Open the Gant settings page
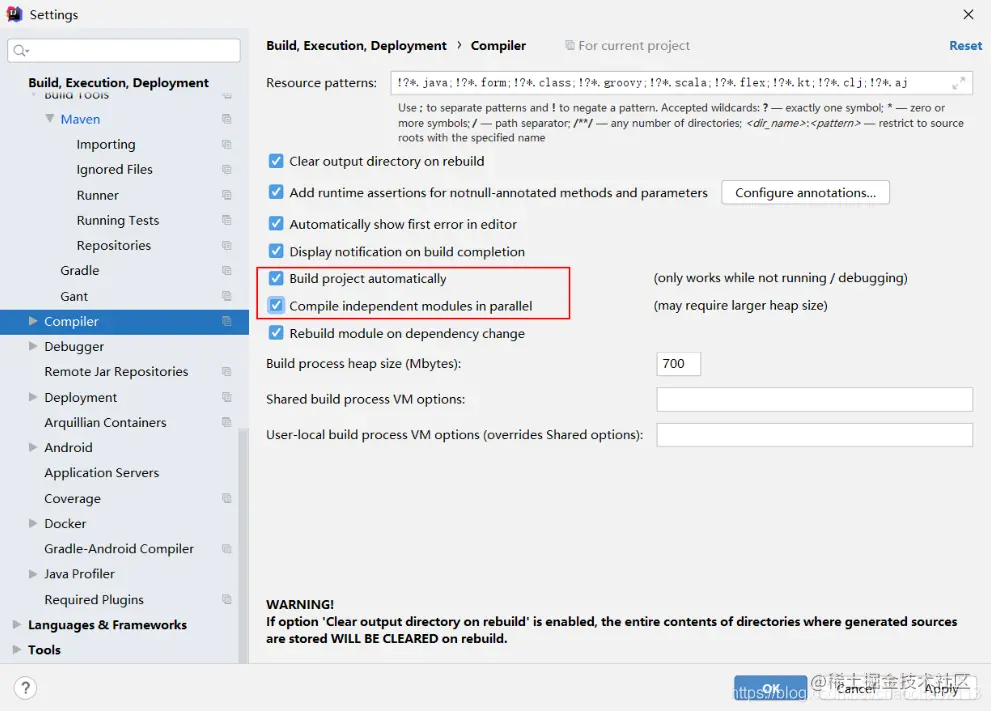Screen dimensions: 991x712 click(74, 296)
